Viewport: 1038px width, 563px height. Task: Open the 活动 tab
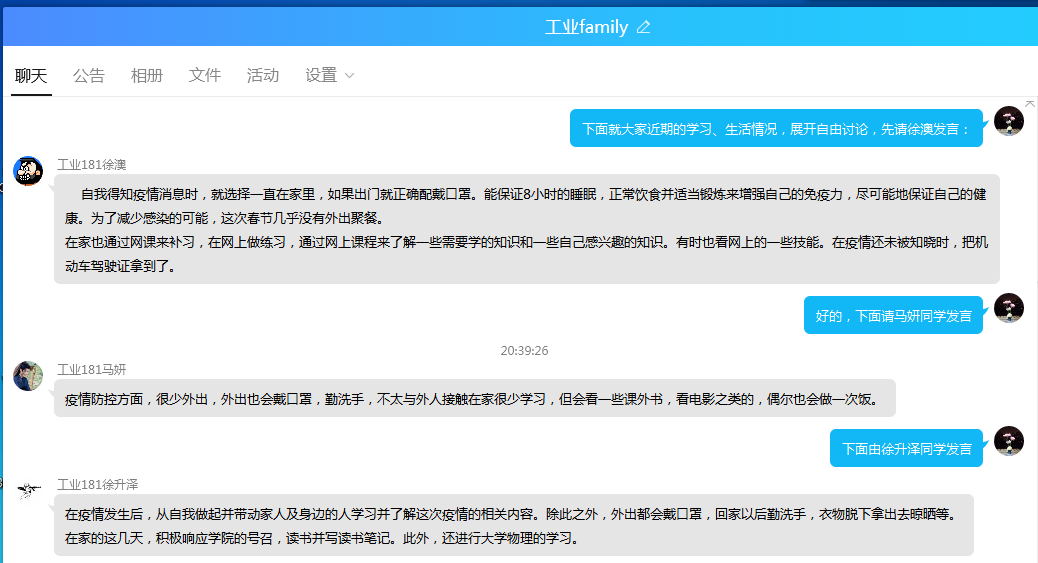point(263,76)
